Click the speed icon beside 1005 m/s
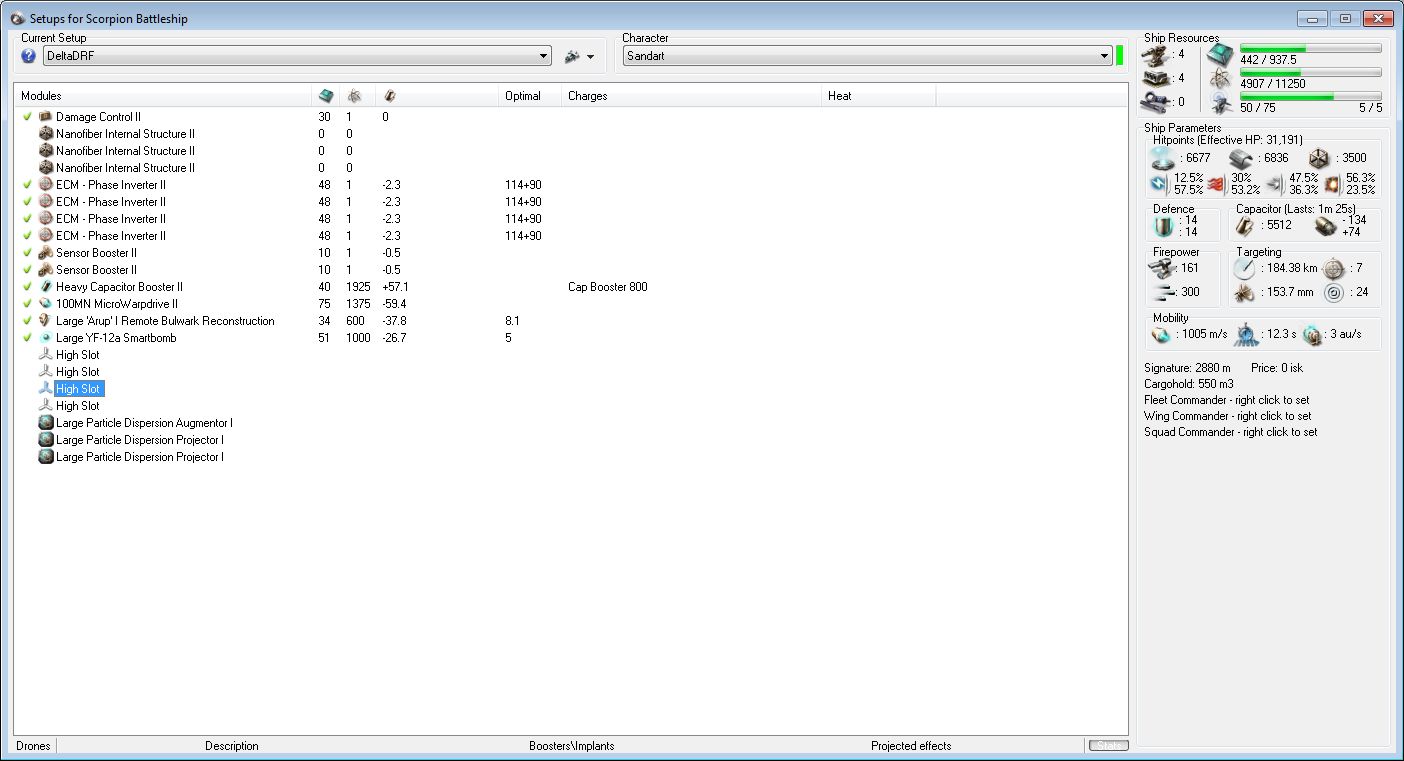This screenshot has width=1404, height=761. coord(1160,334)
